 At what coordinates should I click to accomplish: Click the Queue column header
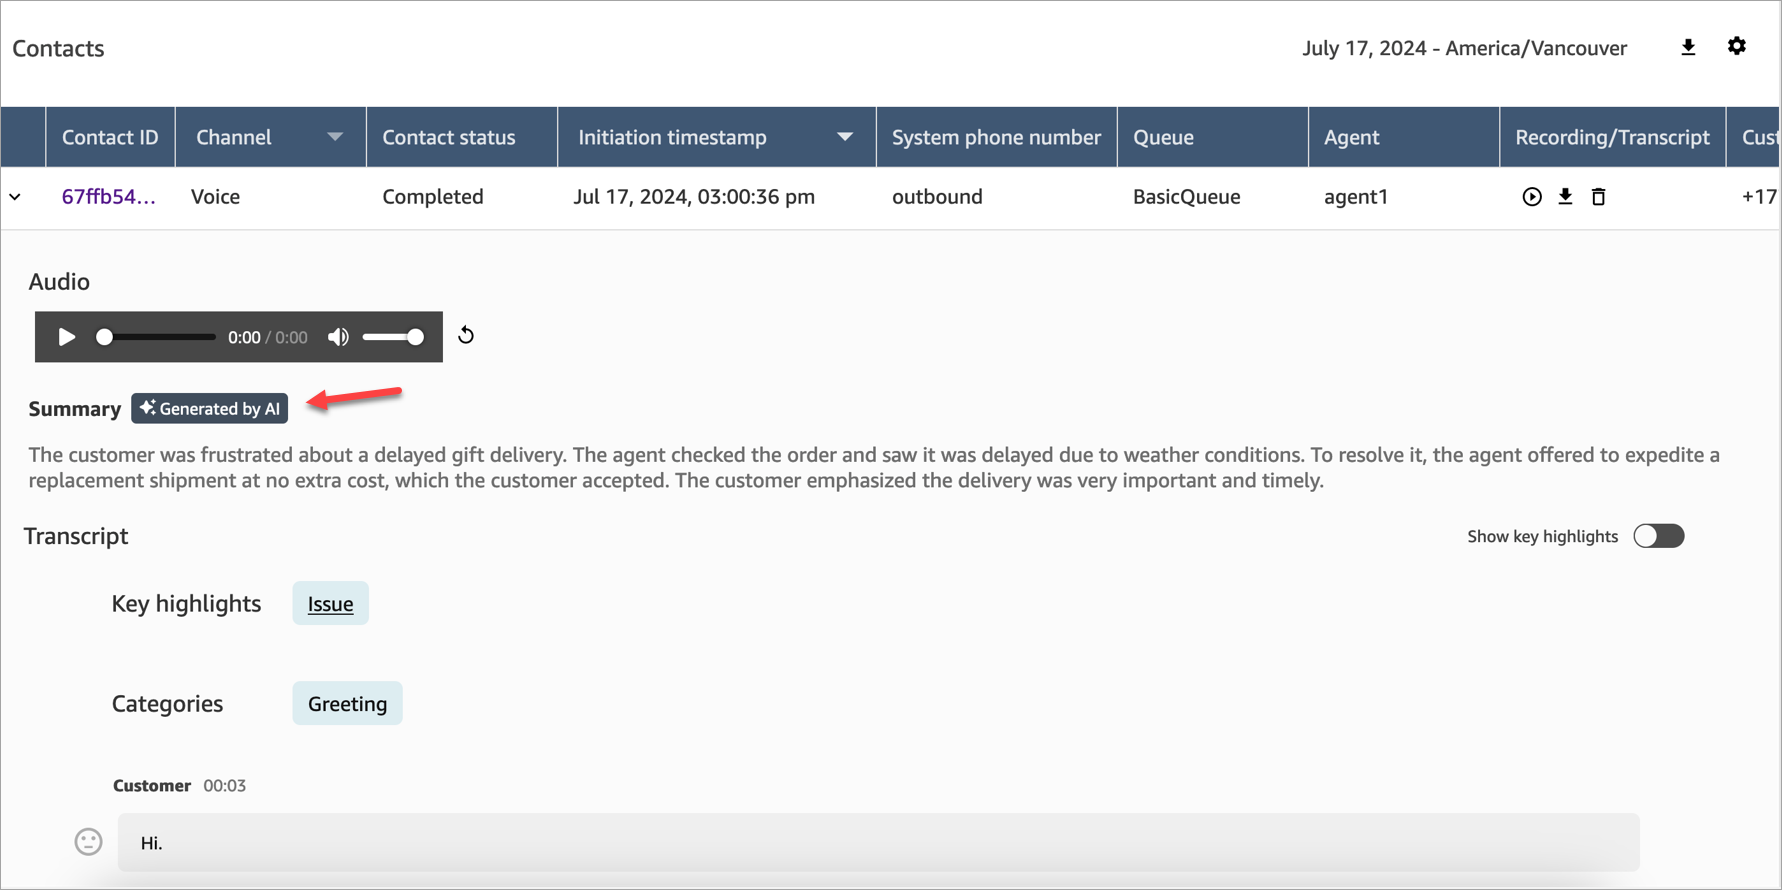pos(1163,137)
